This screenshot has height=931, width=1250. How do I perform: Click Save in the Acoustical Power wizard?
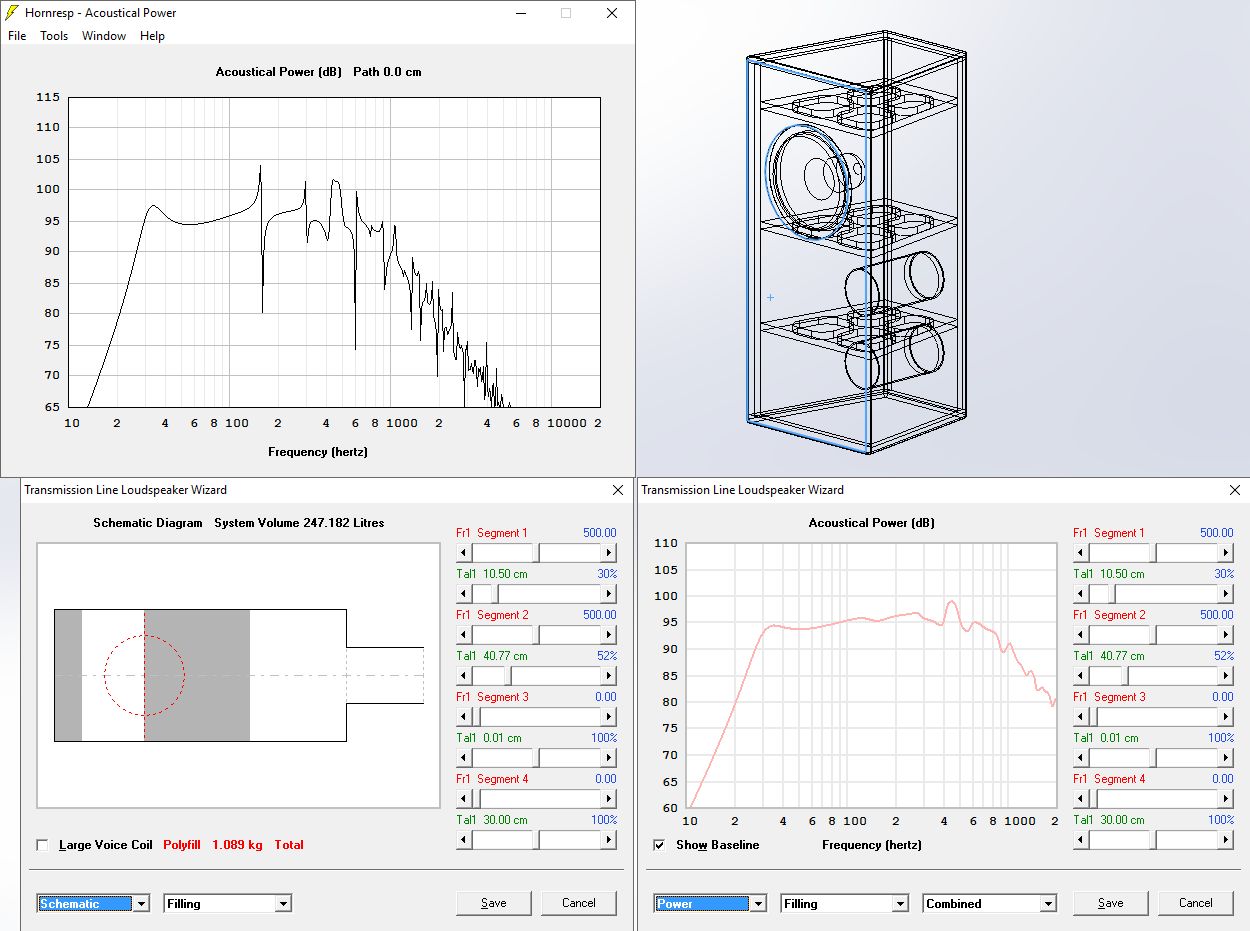coord(1111,903)
